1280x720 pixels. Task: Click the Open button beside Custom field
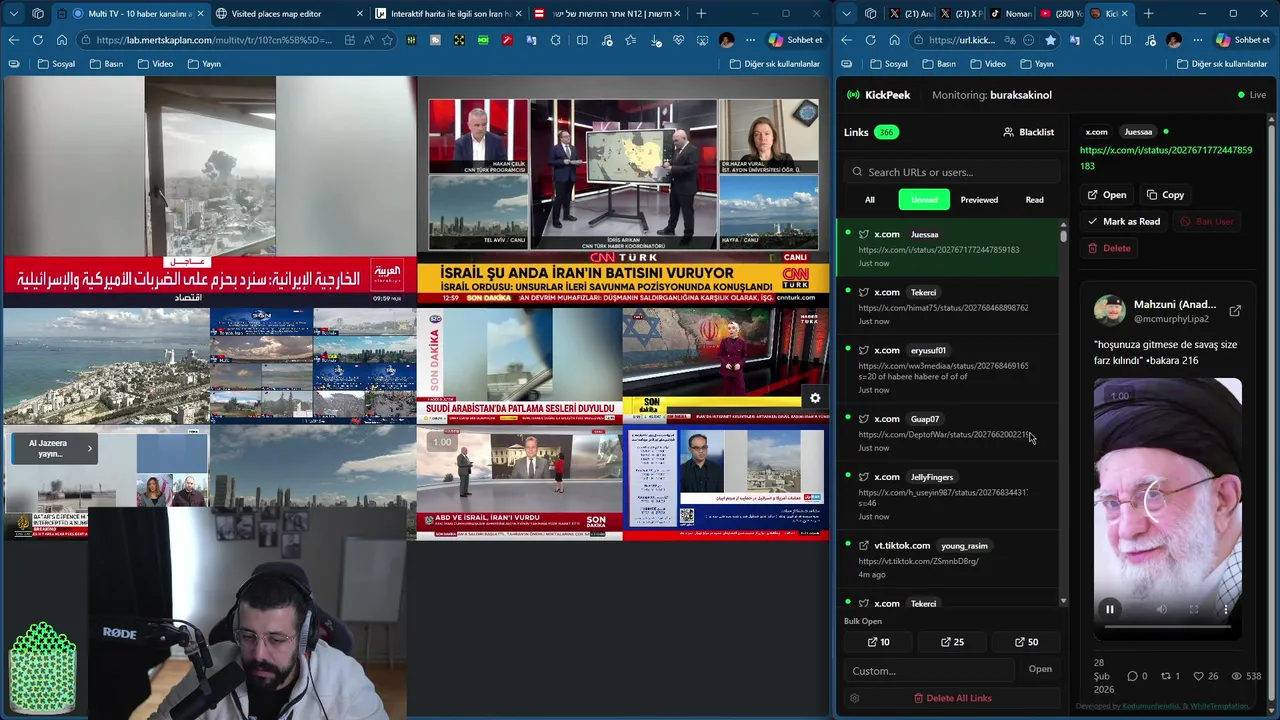pos(1040,669)
